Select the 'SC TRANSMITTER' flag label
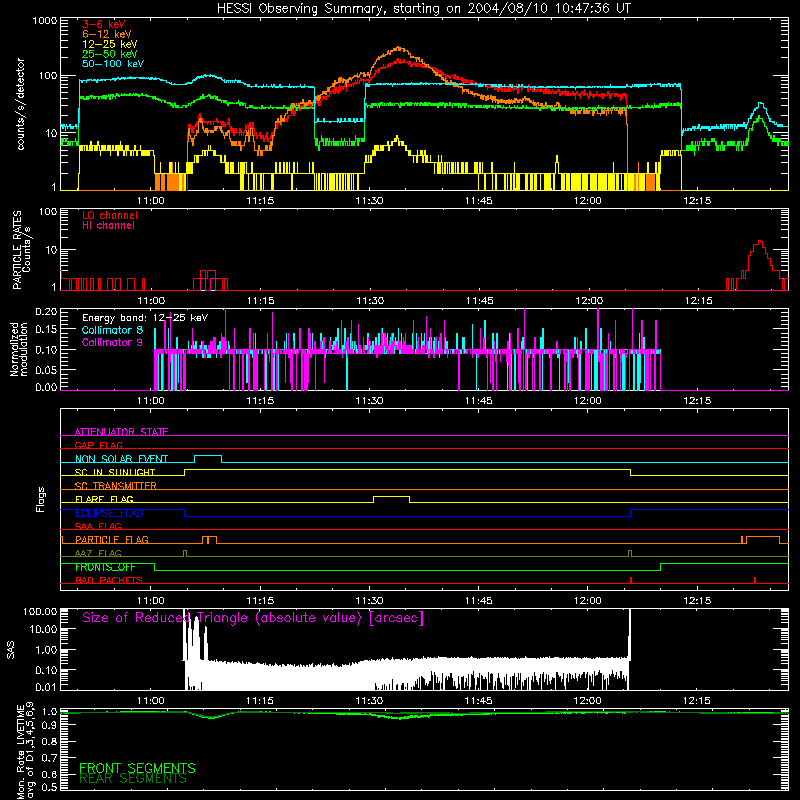The width and height of the screenshot is (800, 800). tap(116, 485)
